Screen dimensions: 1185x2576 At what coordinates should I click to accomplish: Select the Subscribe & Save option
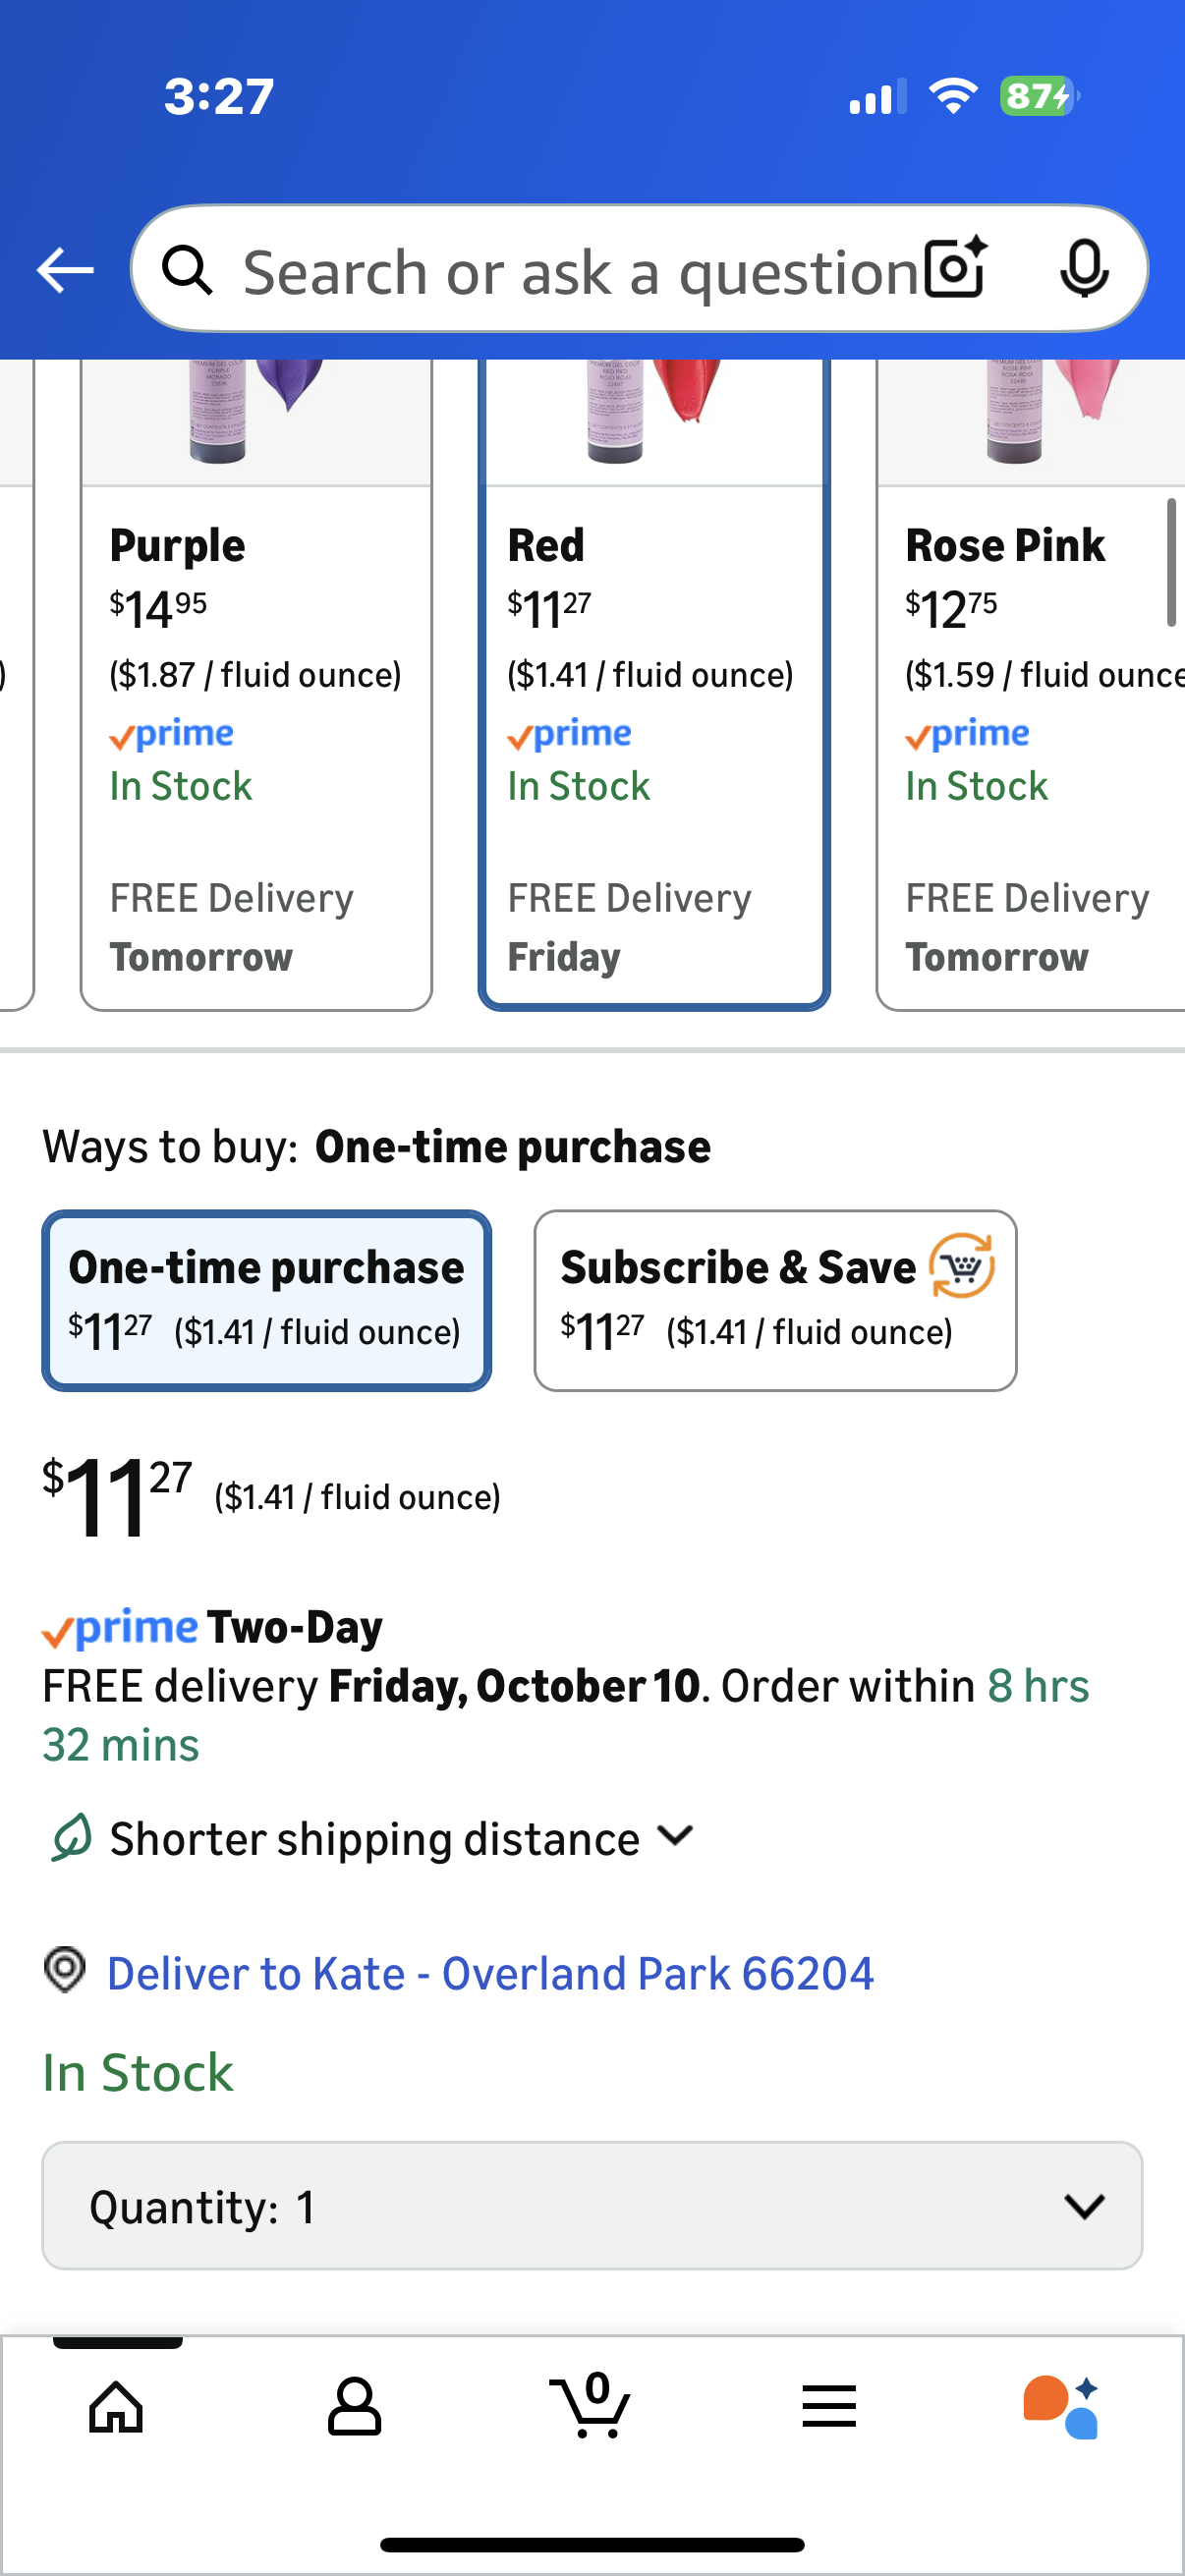[x=775, y=1300]
